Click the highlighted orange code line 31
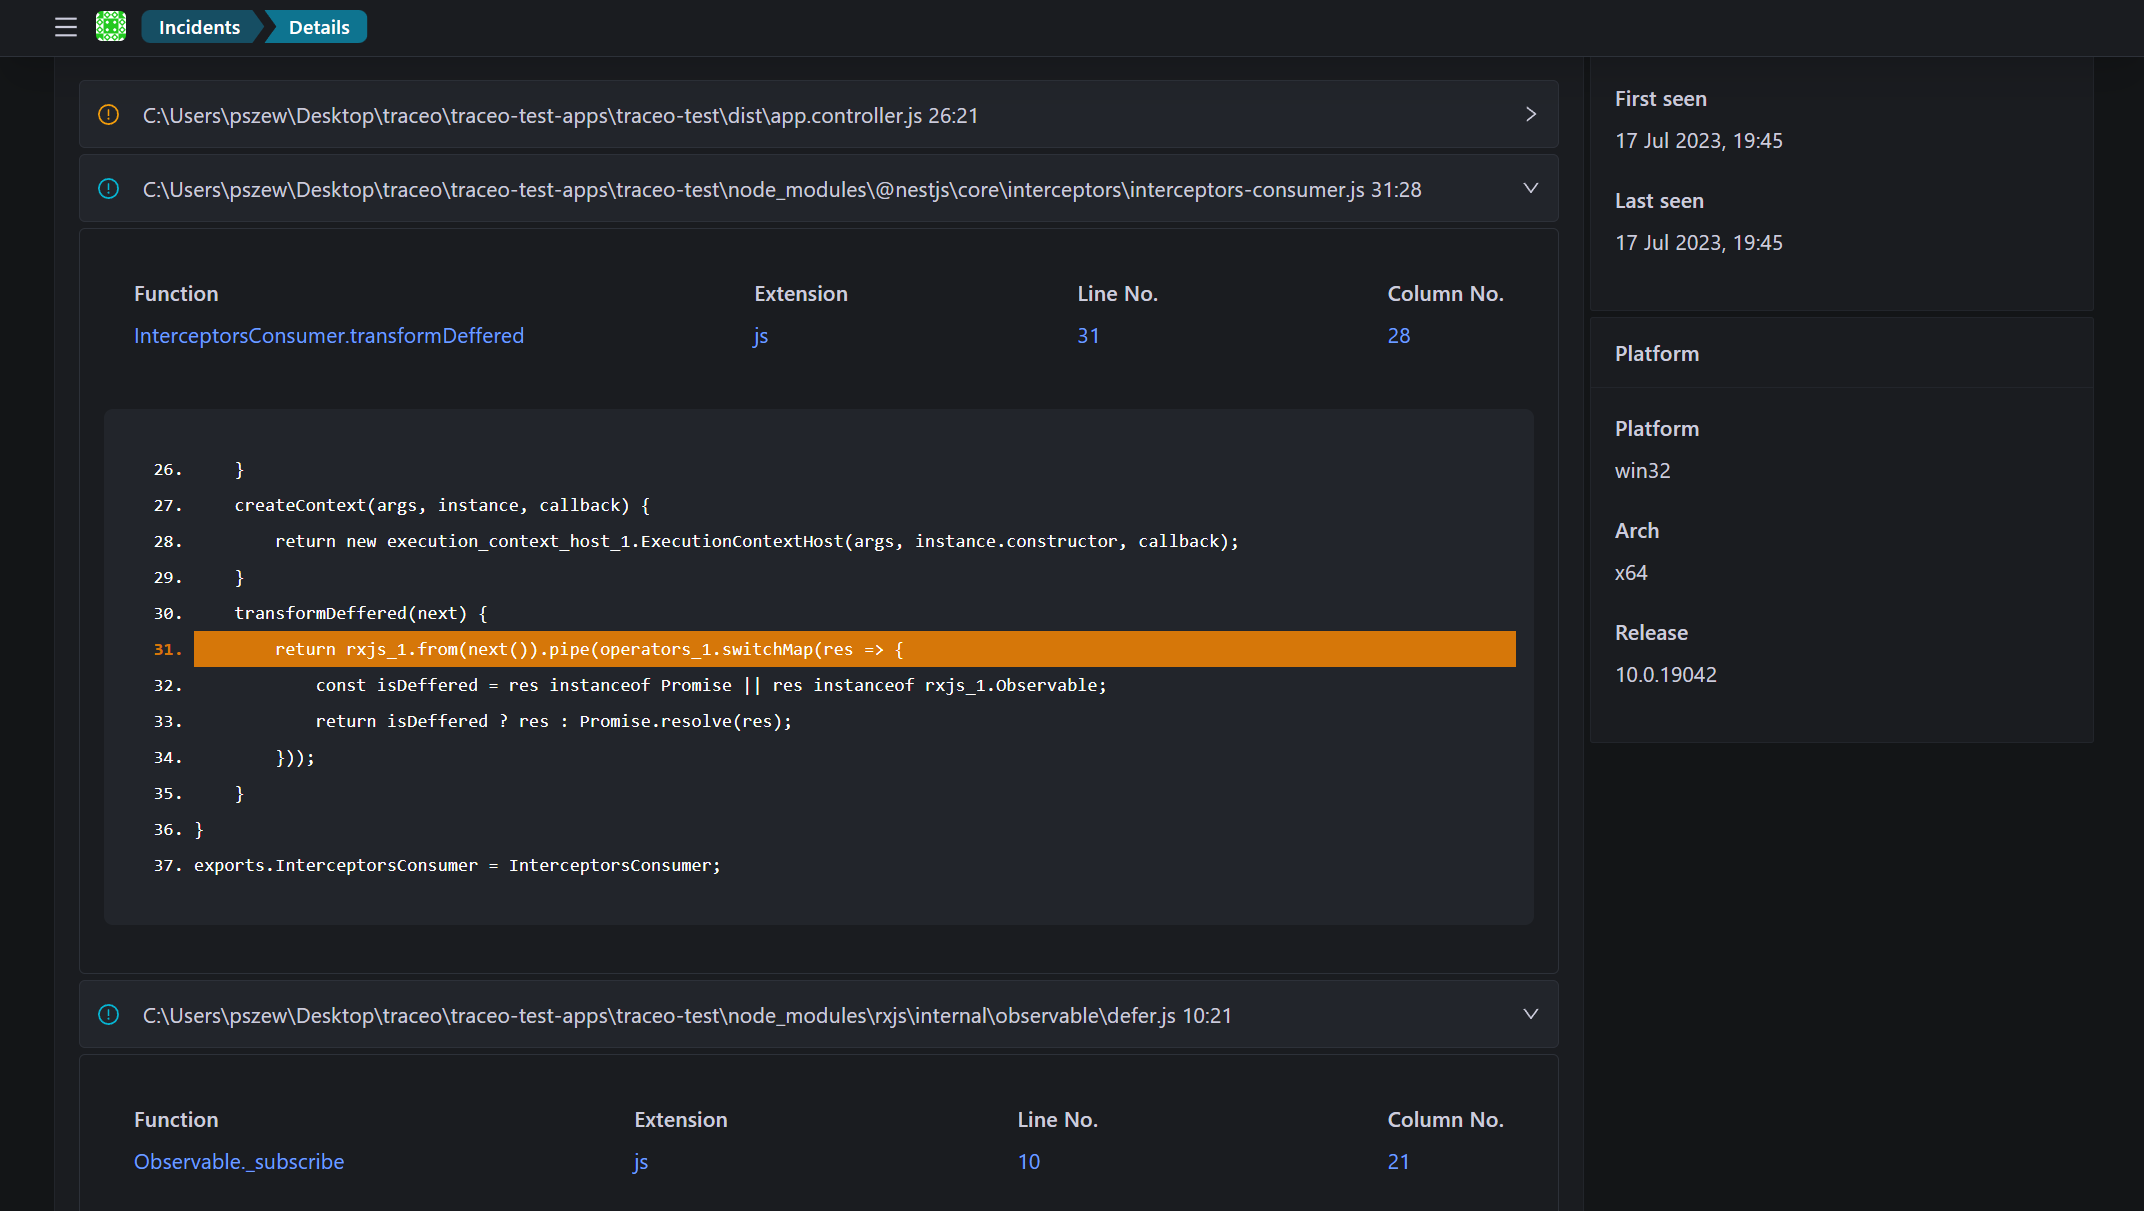Image resolution: width=2144 pixels, height=1211 pixels. tap(854, 649)
